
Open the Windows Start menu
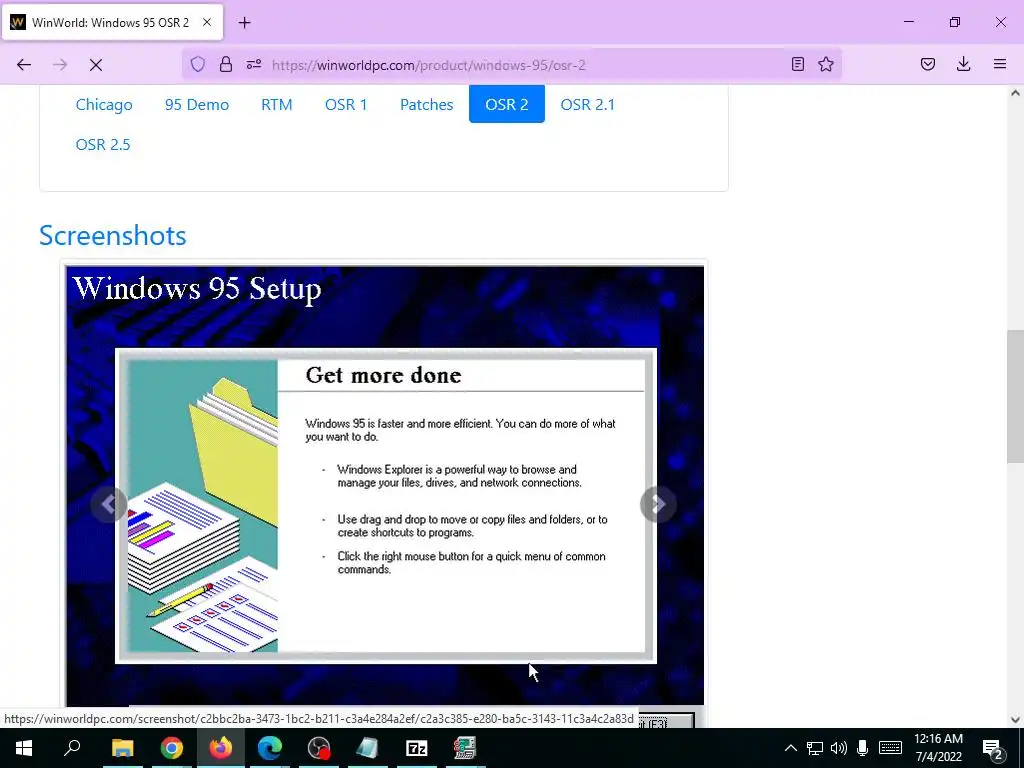(24, 748)
